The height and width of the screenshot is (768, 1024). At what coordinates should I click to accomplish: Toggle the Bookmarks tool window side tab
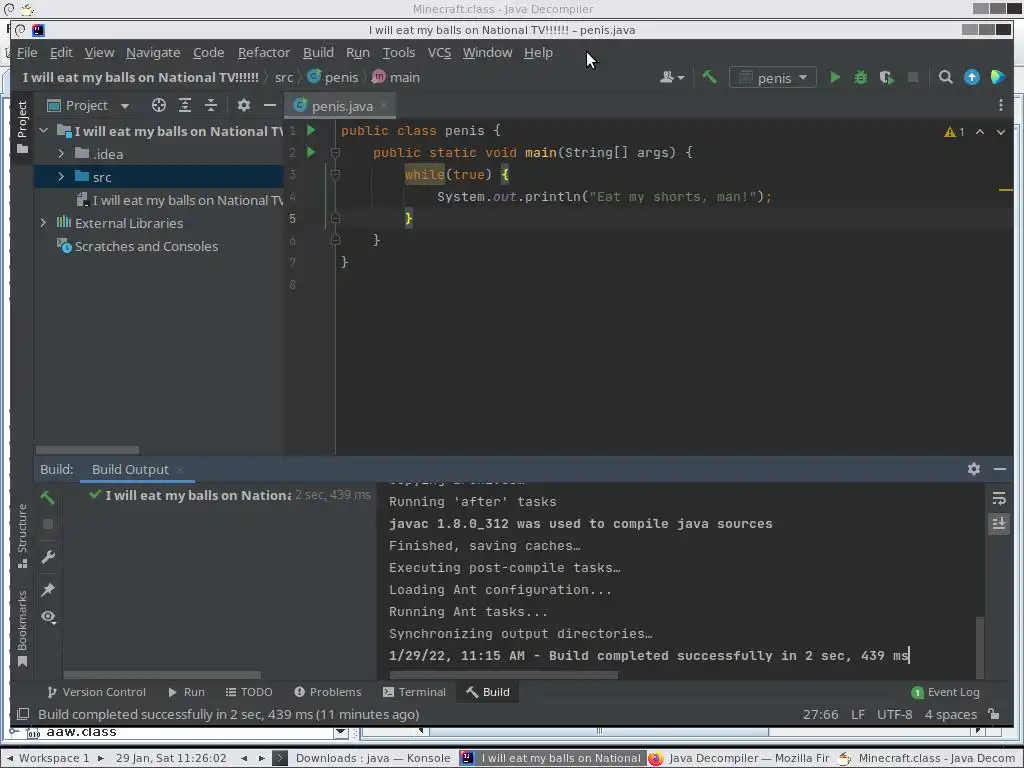(x=22, y=628)
